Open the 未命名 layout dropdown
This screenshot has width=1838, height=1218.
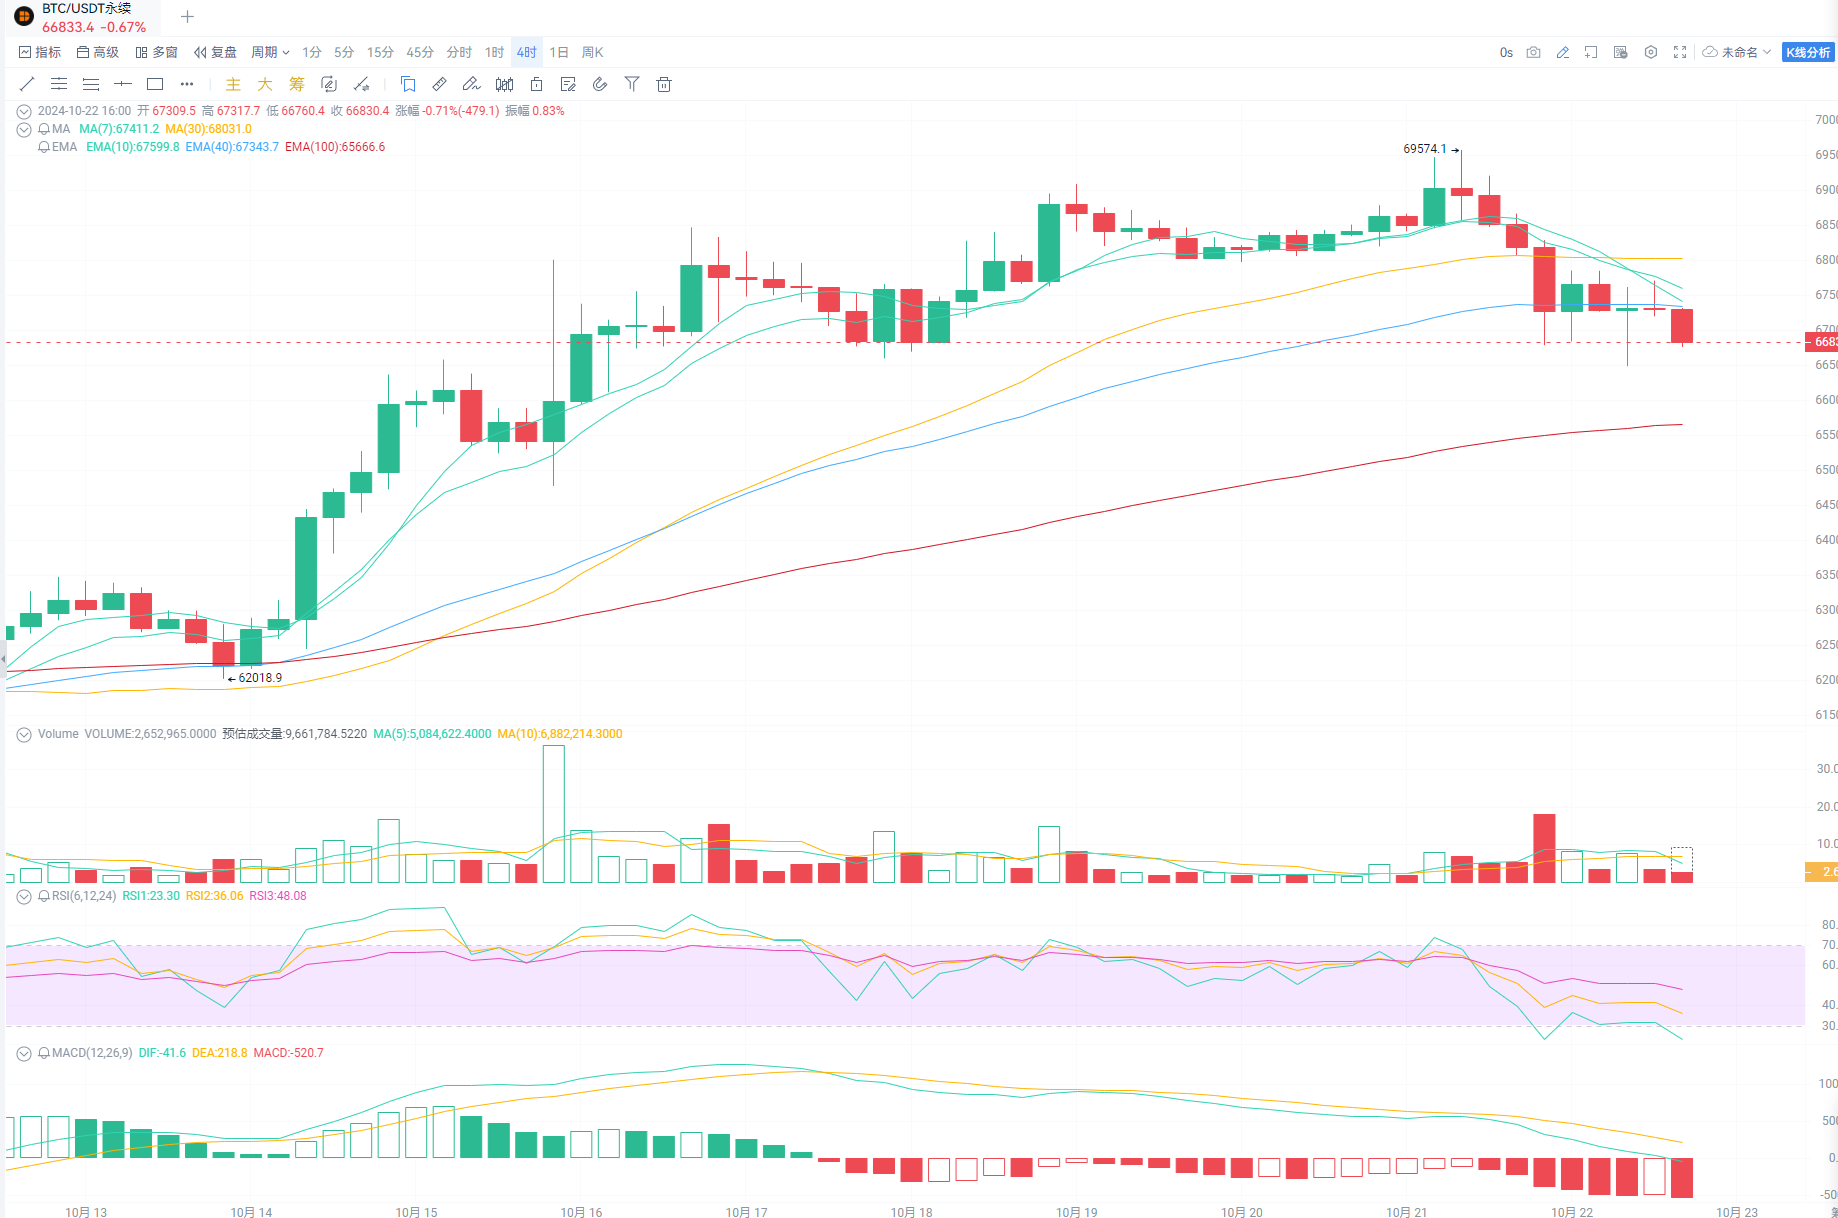click(x=1738, y=52)
